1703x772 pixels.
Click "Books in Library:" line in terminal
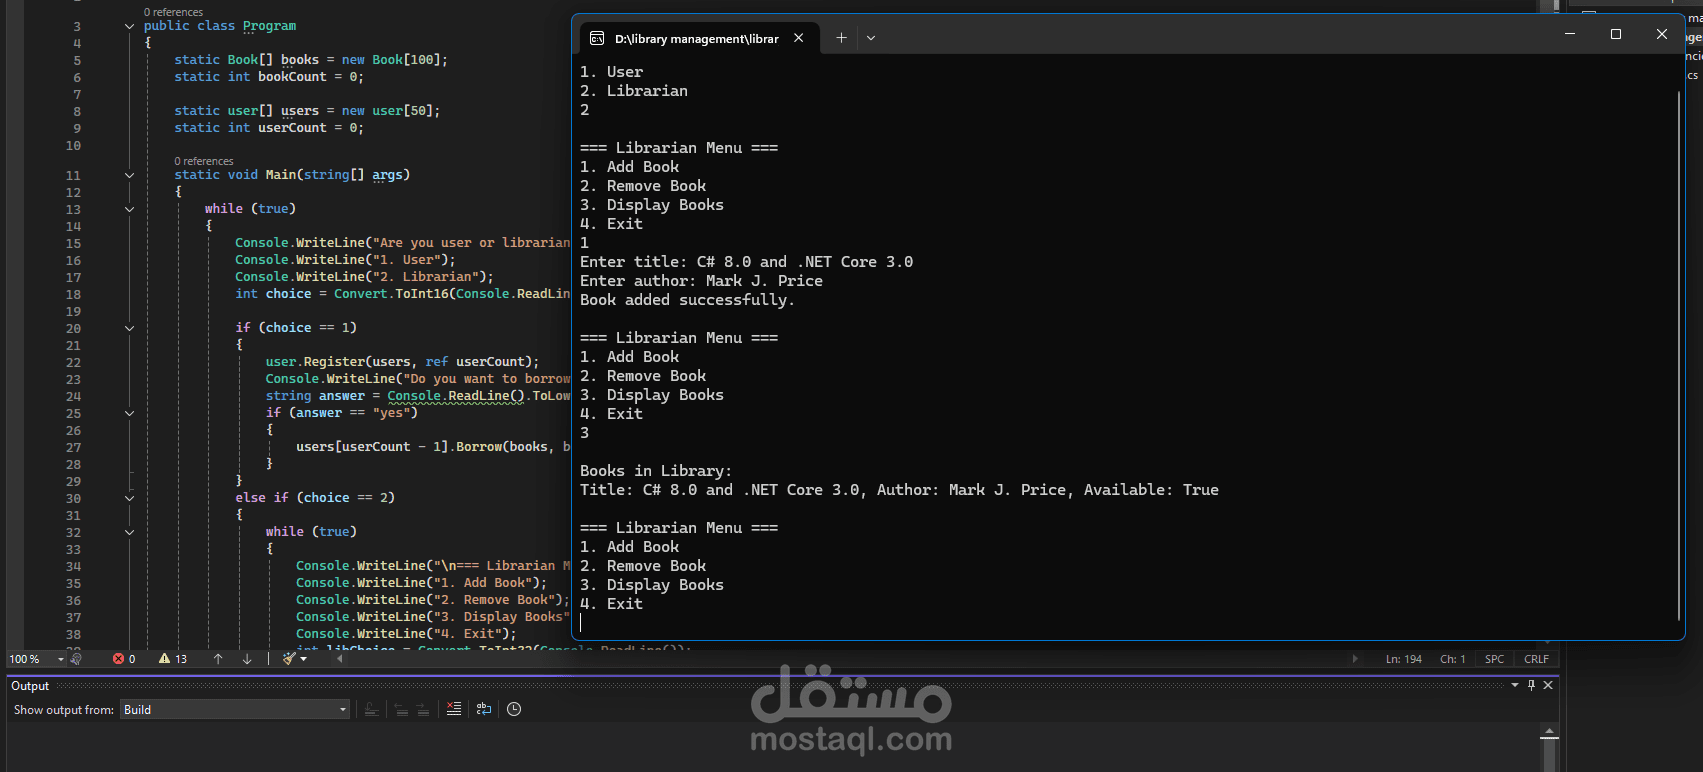[x=656, y=471]
